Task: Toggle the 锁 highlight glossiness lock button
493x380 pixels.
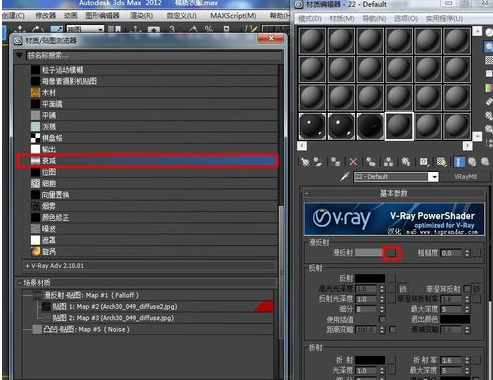Action: [403, 289]
